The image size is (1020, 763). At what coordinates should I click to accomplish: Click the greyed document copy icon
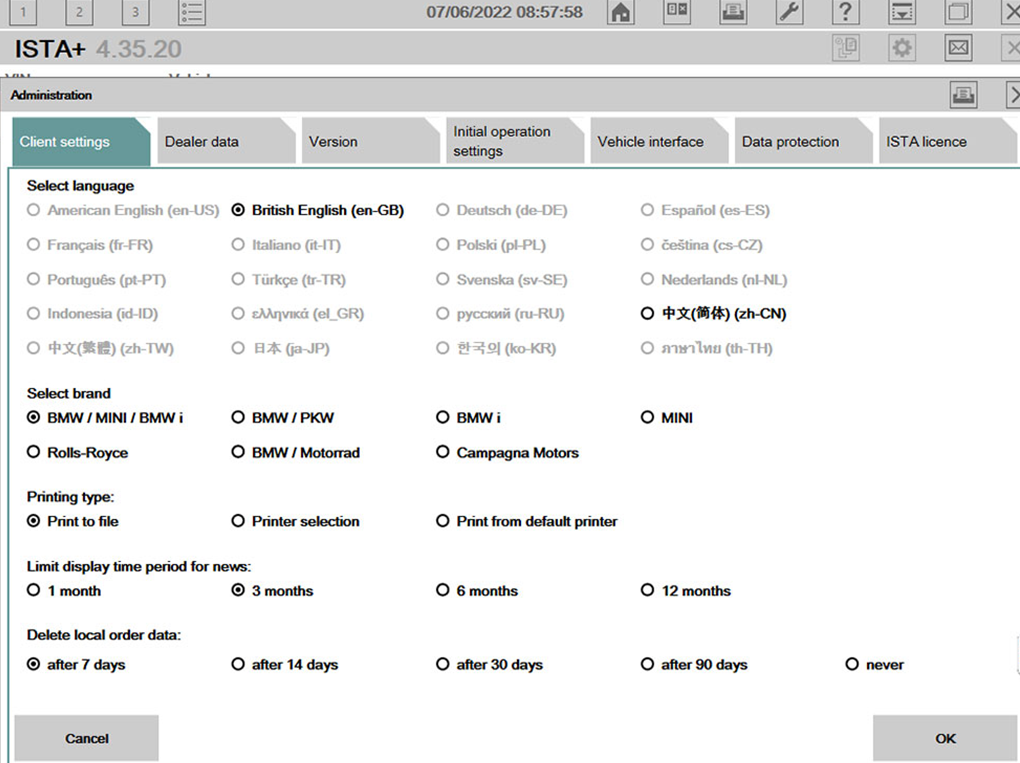coord(846,47)
